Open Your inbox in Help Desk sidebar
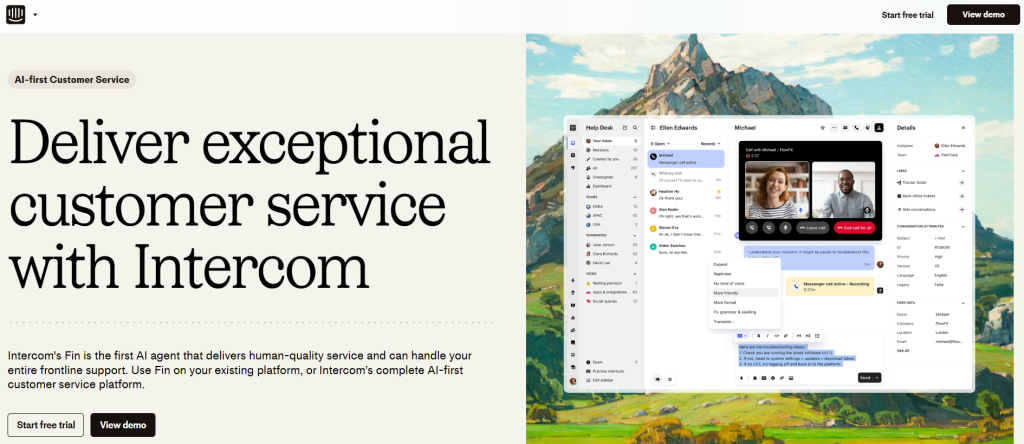Viewport: 1024px width, 444px height. point(611,141)
